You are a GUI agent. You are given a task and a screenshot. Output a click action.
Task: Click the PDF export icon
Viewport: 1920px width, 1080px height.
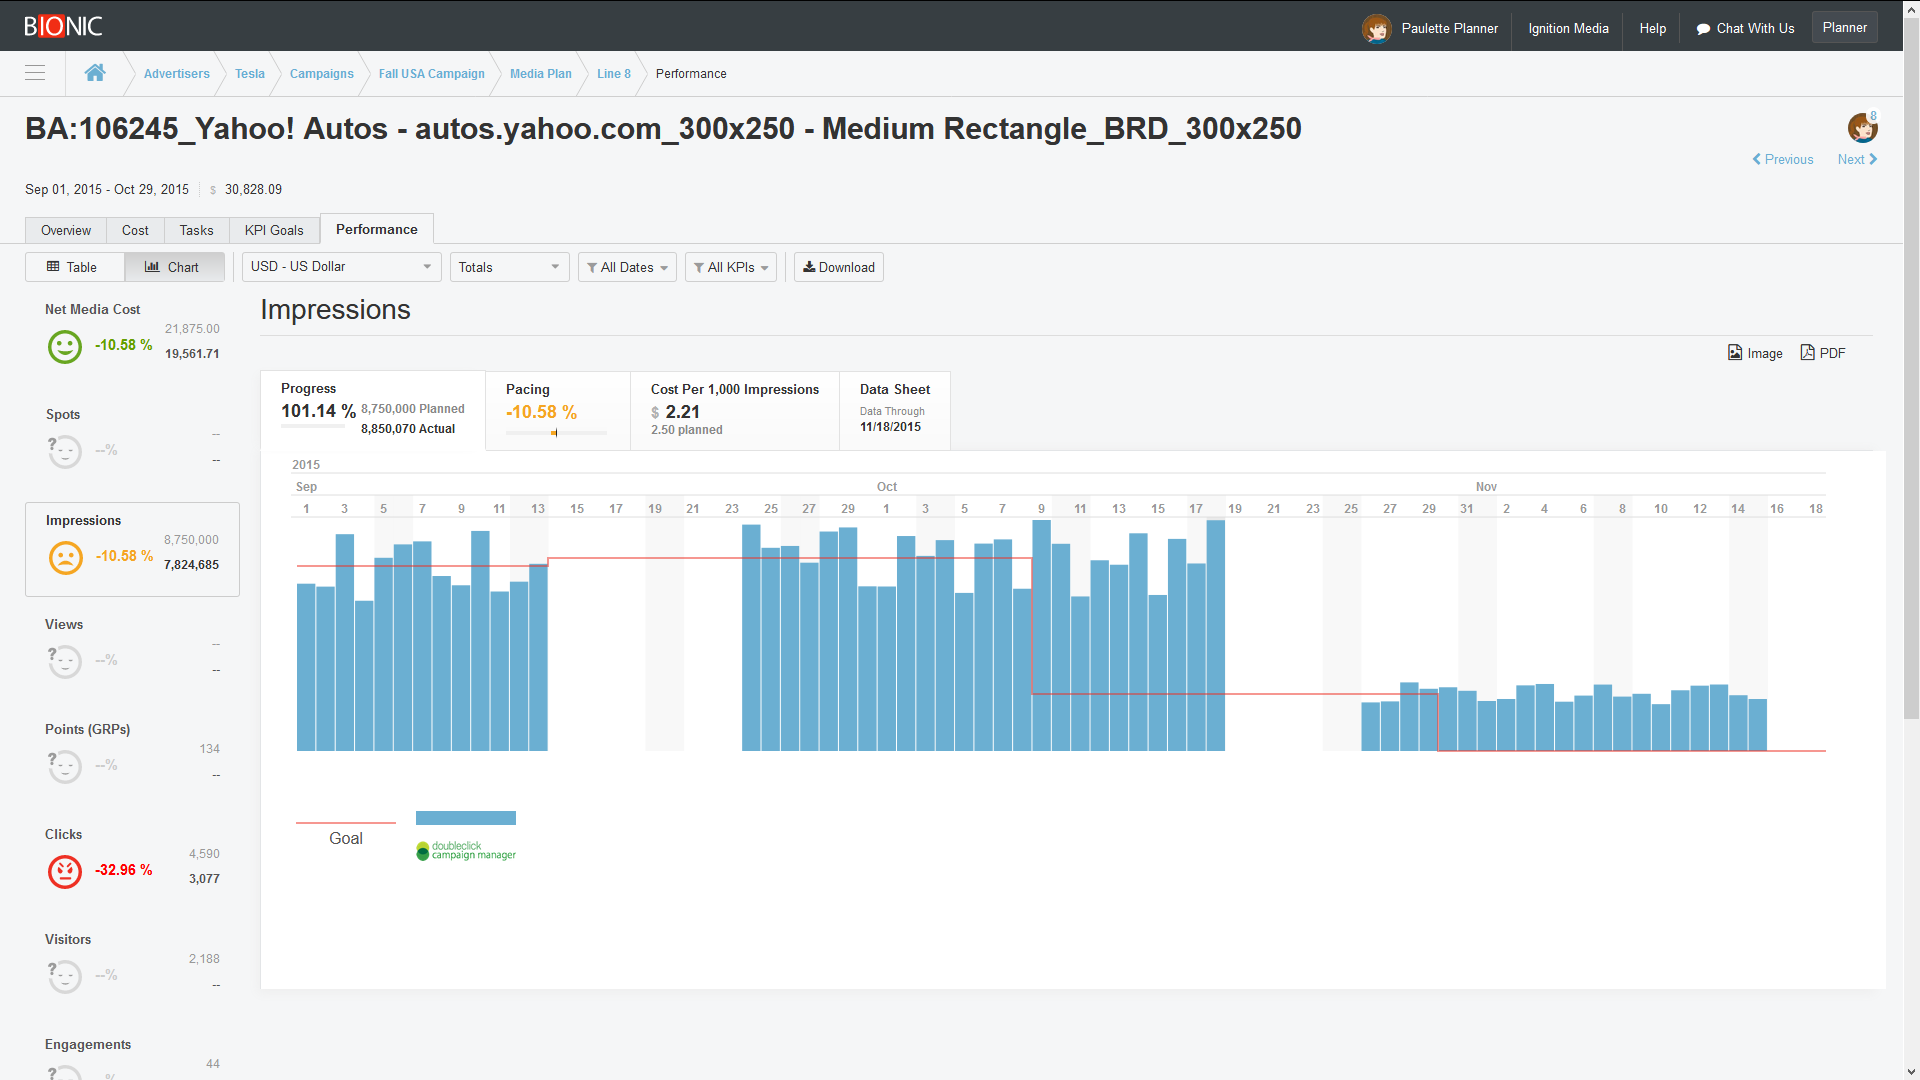[1808, 352]
